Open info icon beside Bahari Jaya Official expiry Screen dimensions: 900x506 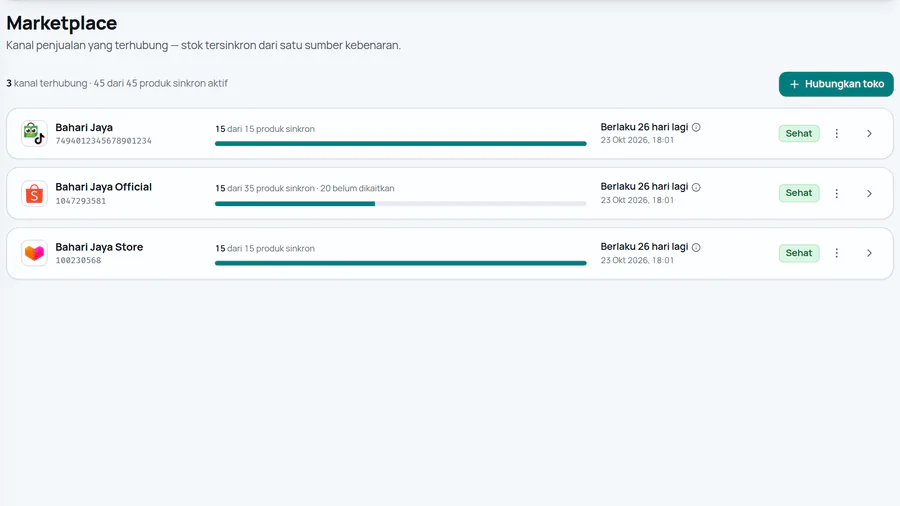tap(696, 187)
